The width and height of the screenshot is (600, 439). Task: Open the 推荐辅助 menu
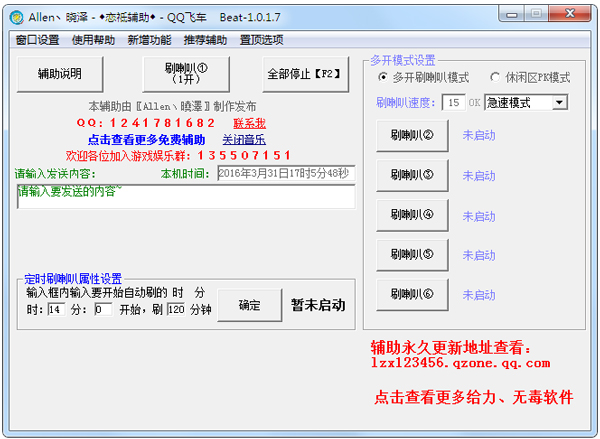[x=206, y=40]
